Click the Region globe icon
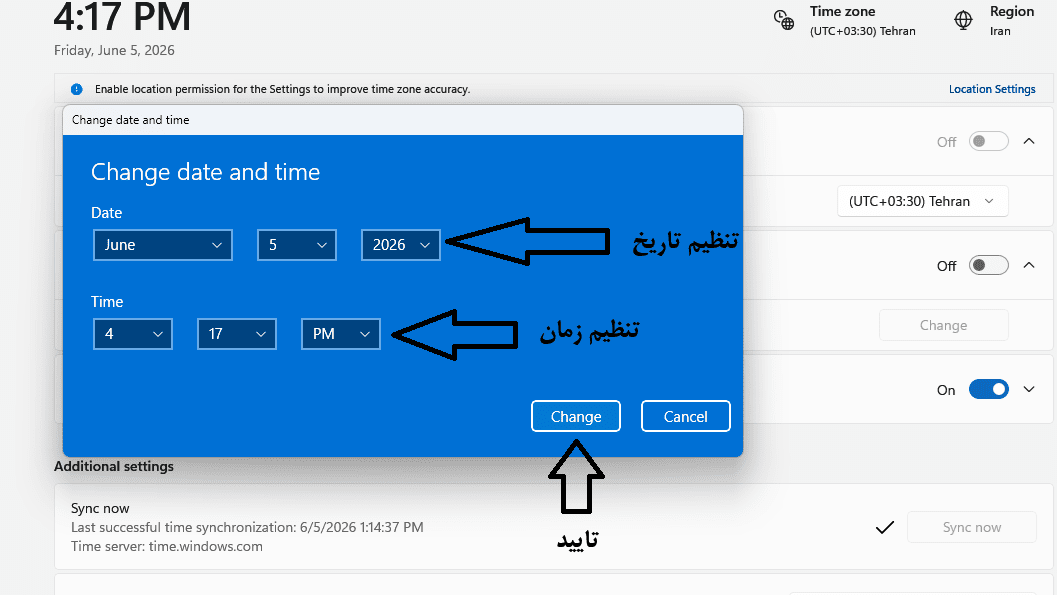 pos(963,20)
